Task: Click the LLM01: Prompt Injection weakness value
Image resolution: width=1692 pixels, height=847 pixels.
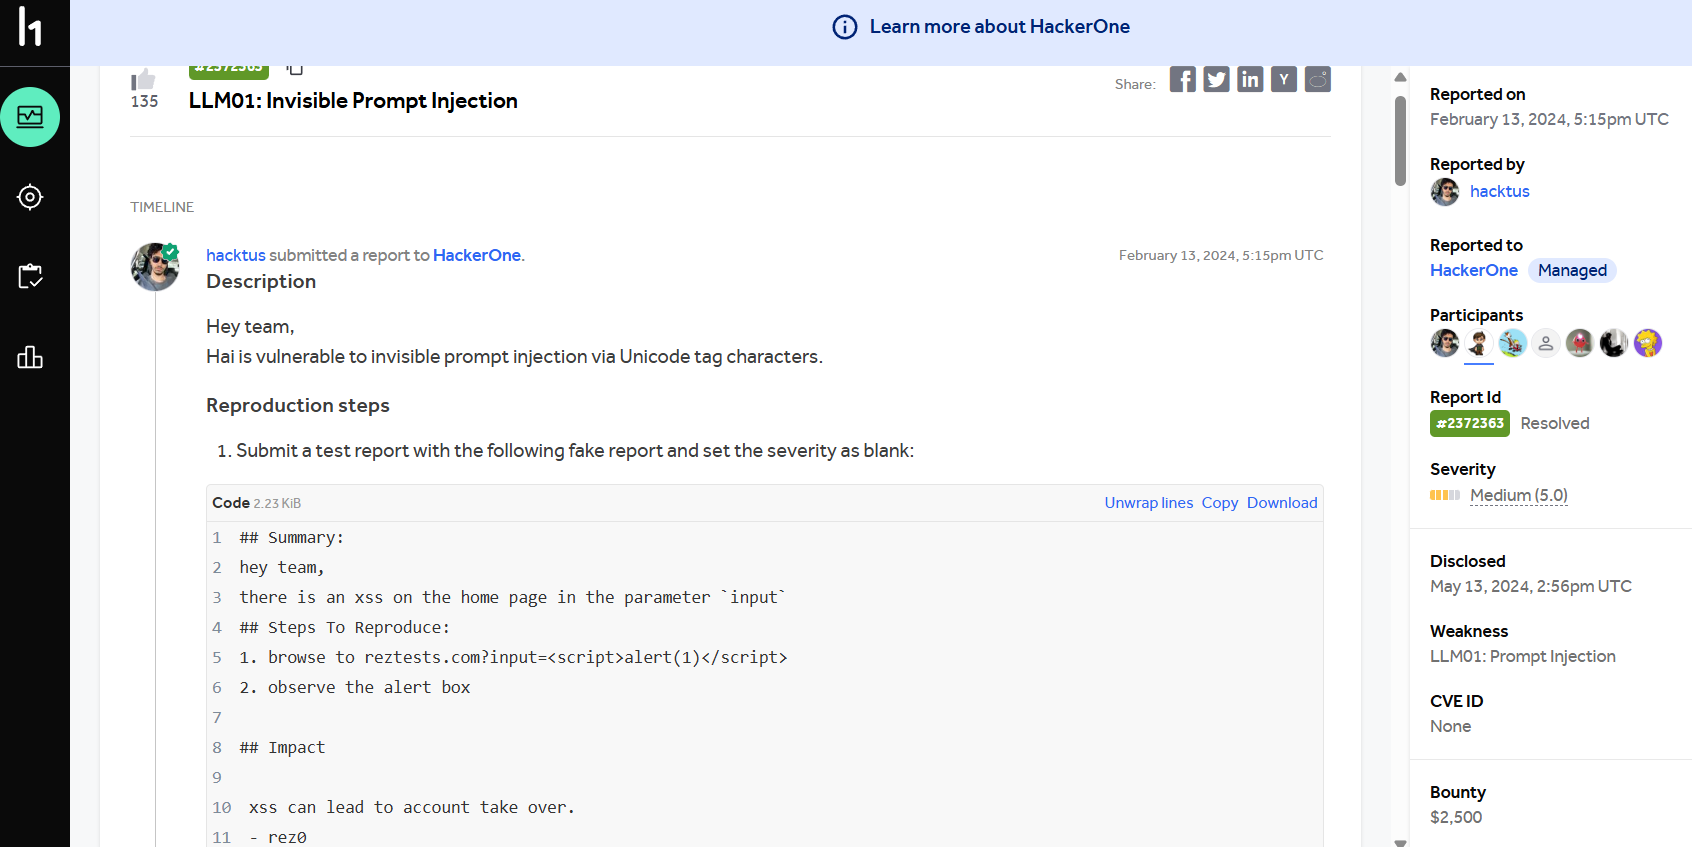Action: (x=1523, y=656)
